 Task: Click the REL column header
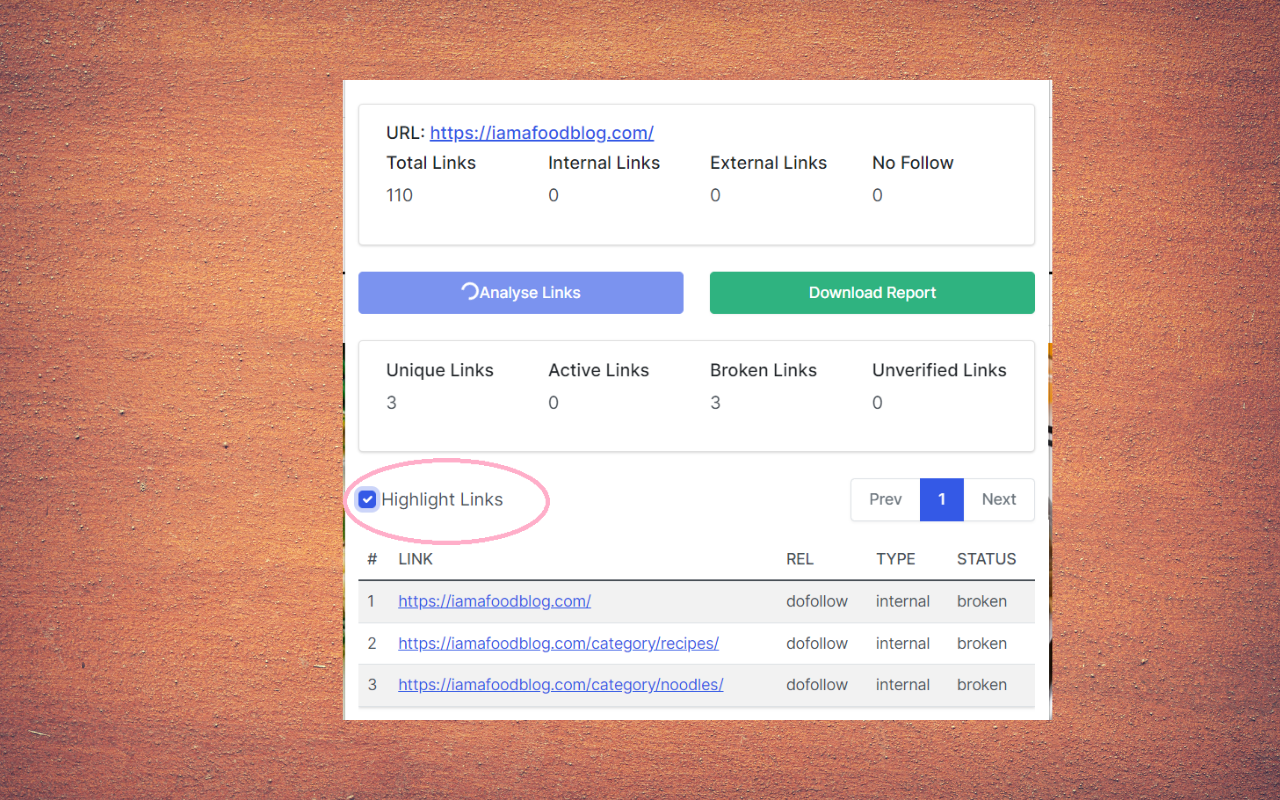800,559
